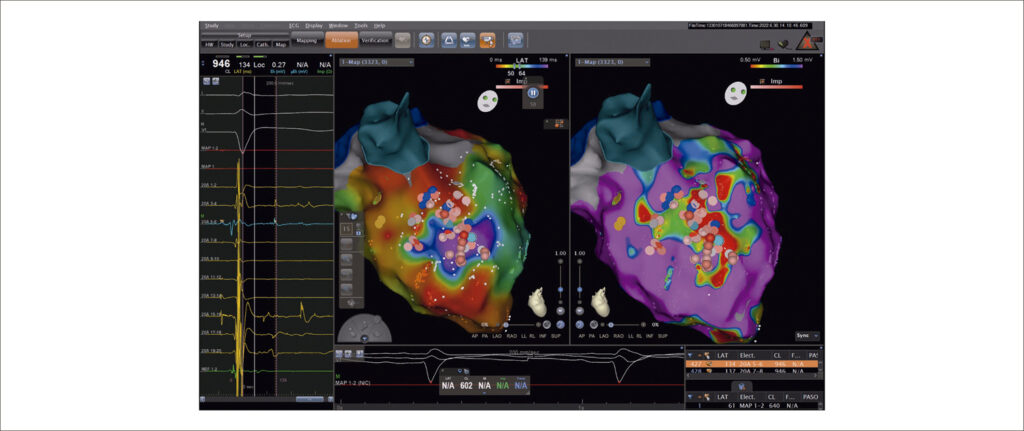Open the HW setup tab

(x=209, y=44)
